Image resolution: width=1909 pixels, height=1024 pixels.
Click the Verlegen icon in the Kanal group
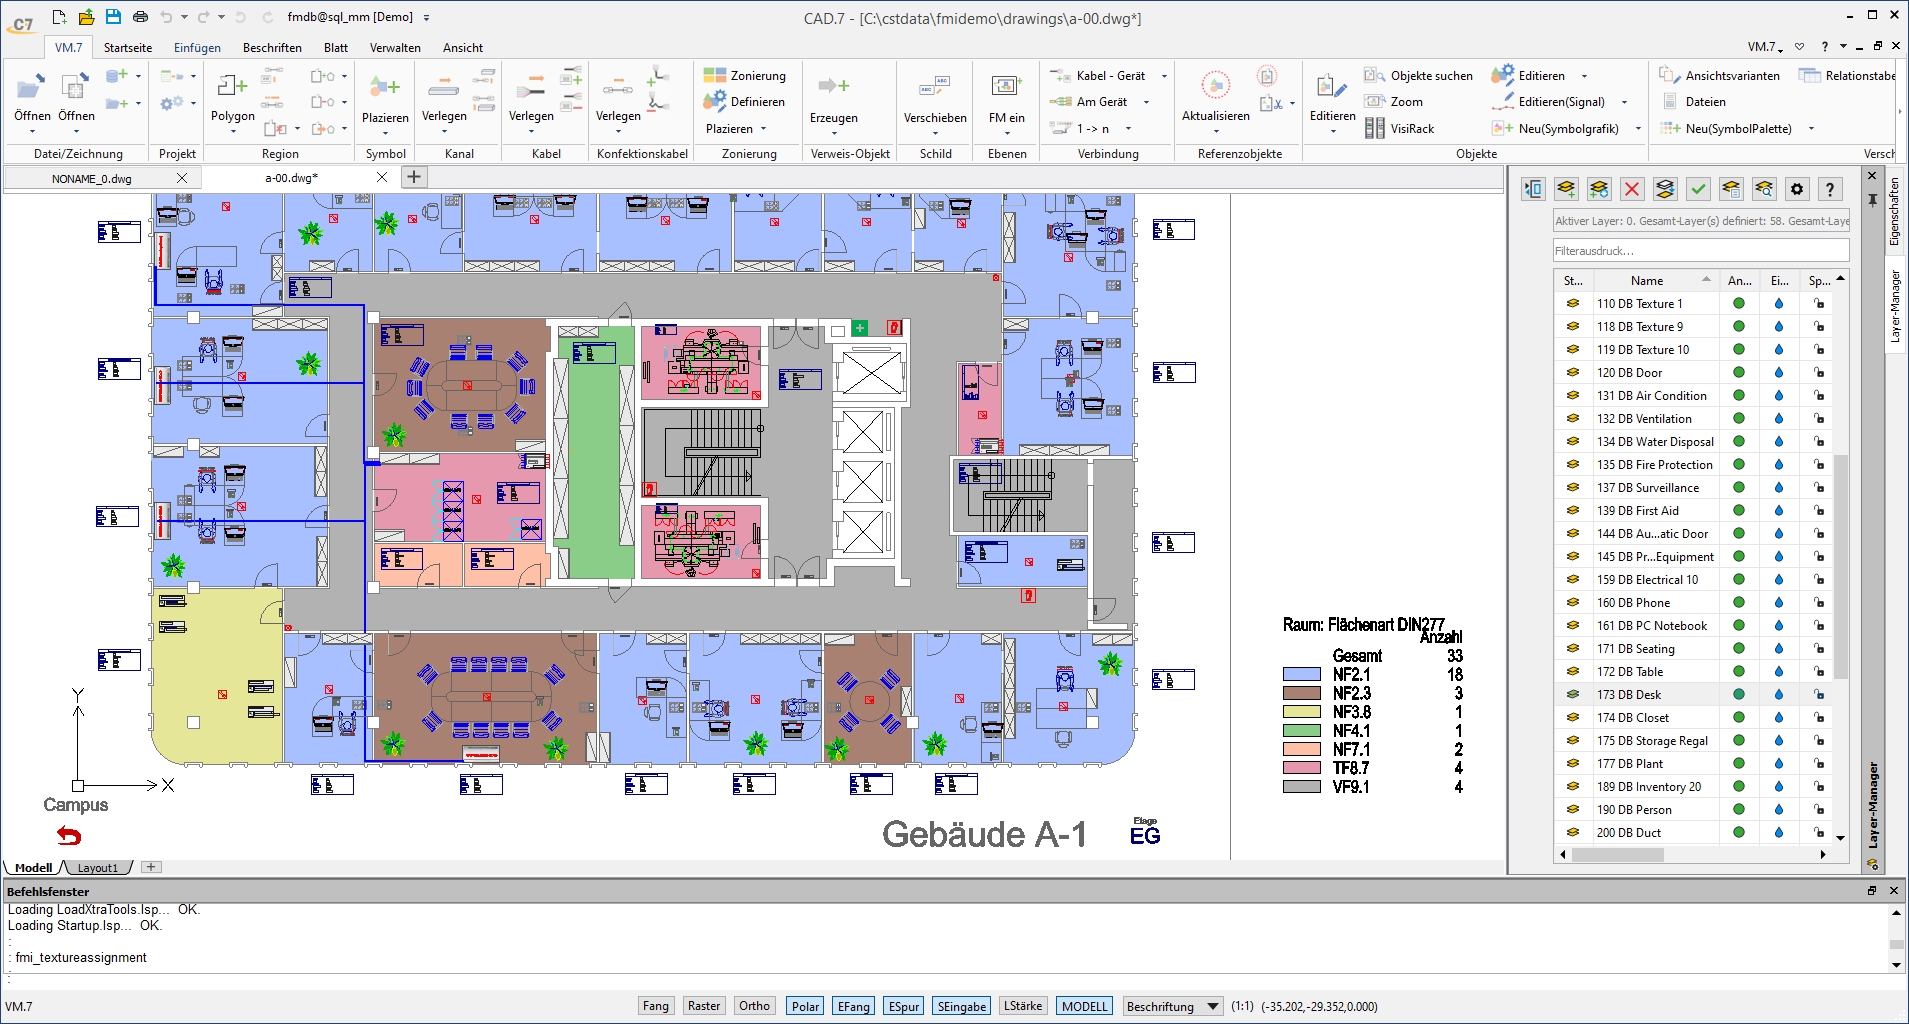point(443,88)
